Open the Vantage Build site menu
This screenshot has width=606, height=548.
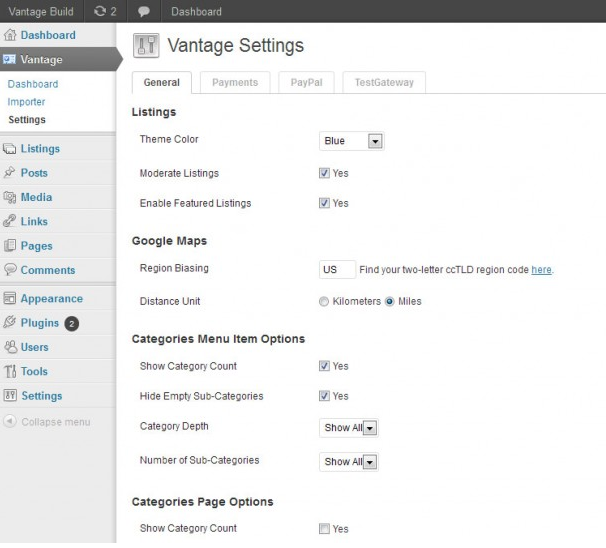click(41, 12)
